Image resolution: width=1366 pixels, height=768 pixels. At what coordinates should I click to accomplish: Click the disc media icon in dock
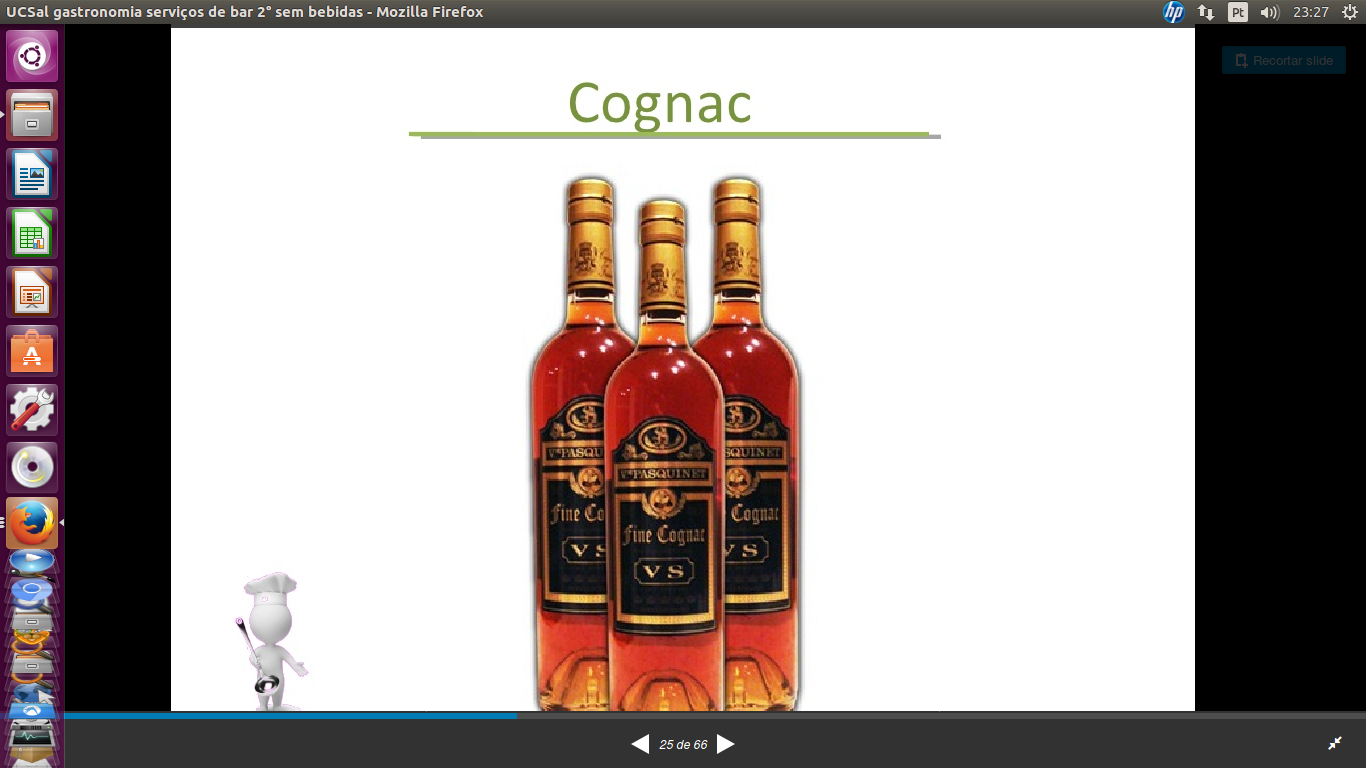tap(32, 468)
